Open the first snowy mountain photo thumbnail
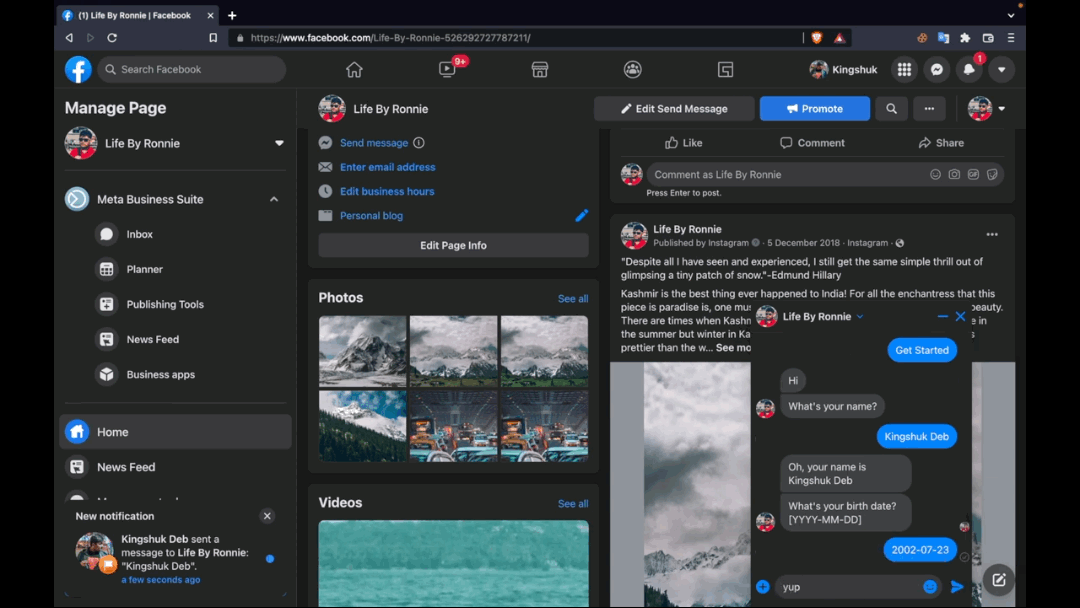This screenshot has width=1080, height=608. 362,351
